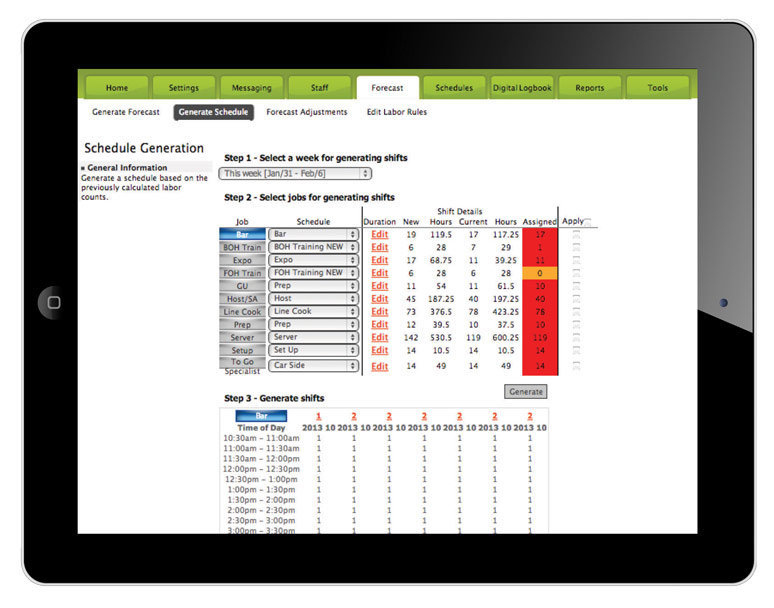Image resolution: width=774 pixels, height=608 pixels.
Task: Edit duration for the Server row
Action: pyautogui.click(x=380, y=337)
